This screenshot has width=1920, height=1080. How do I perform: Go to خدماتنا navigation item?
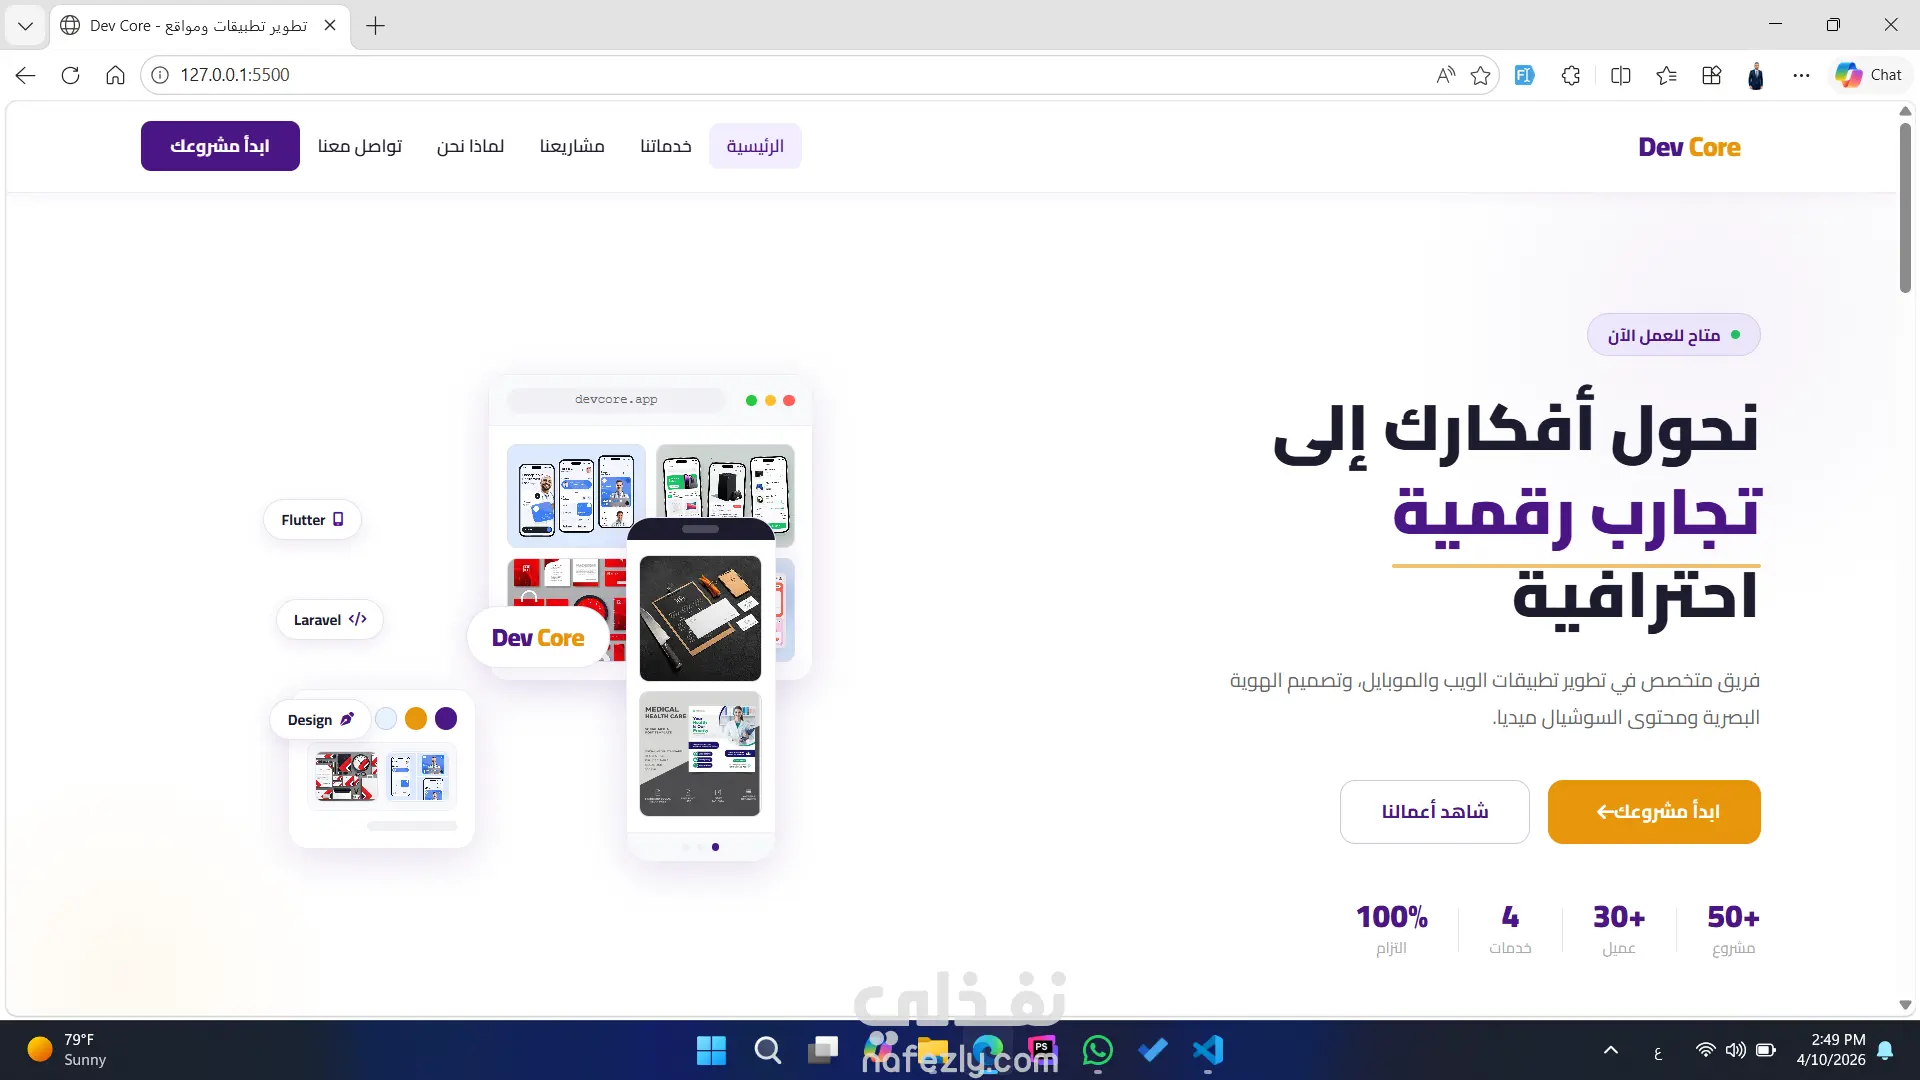(666, 146)
